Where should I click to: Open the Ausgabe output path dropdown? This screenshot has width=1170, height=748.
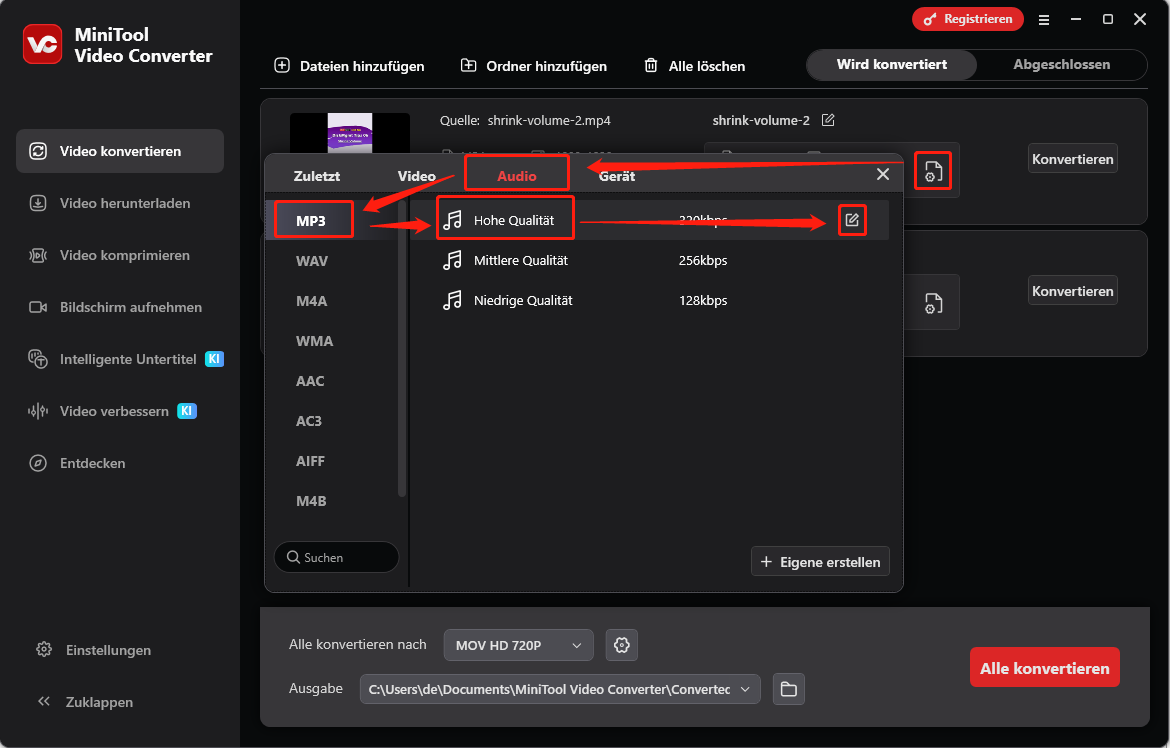(x=560, y=689)
